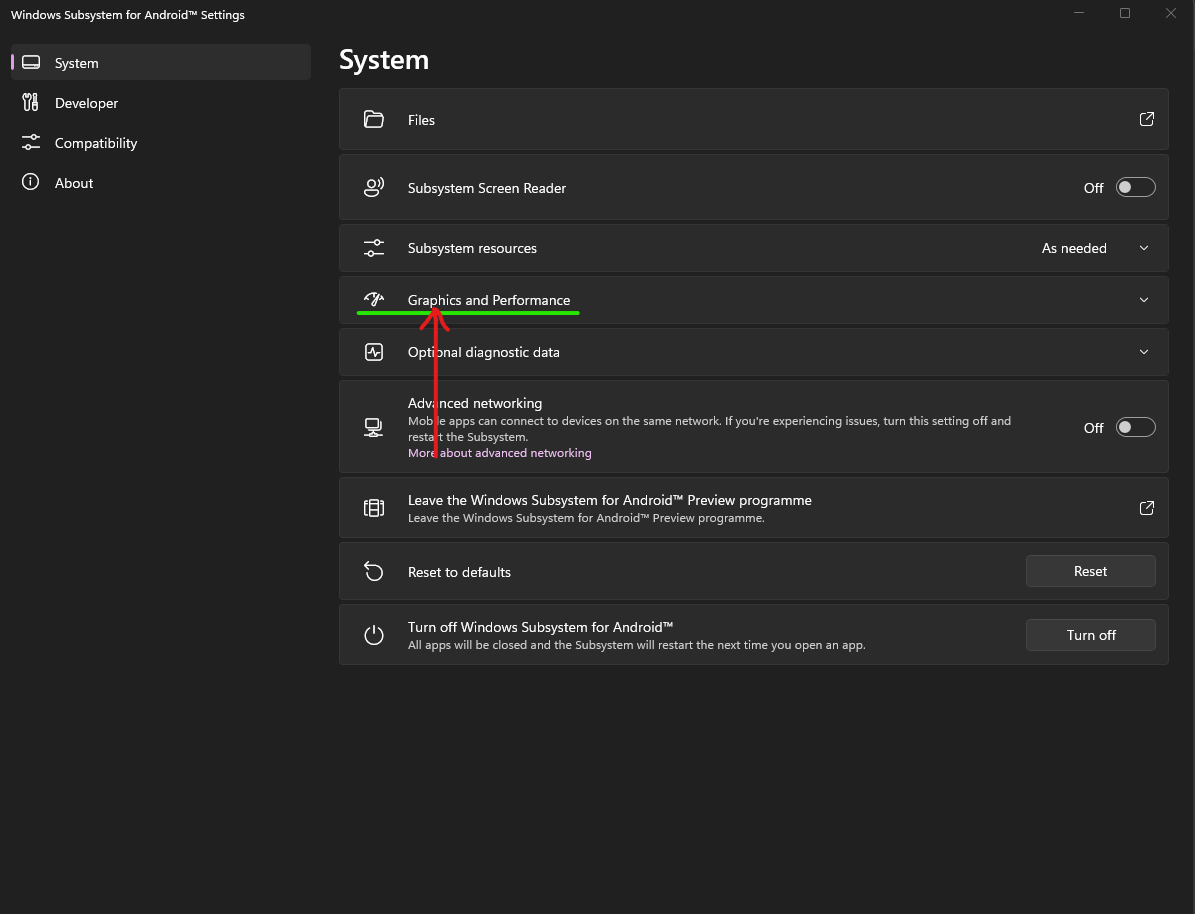Click the Reset to defaults arrow icon
This screenshot has height=914, width=1195.
click(373, 571)
